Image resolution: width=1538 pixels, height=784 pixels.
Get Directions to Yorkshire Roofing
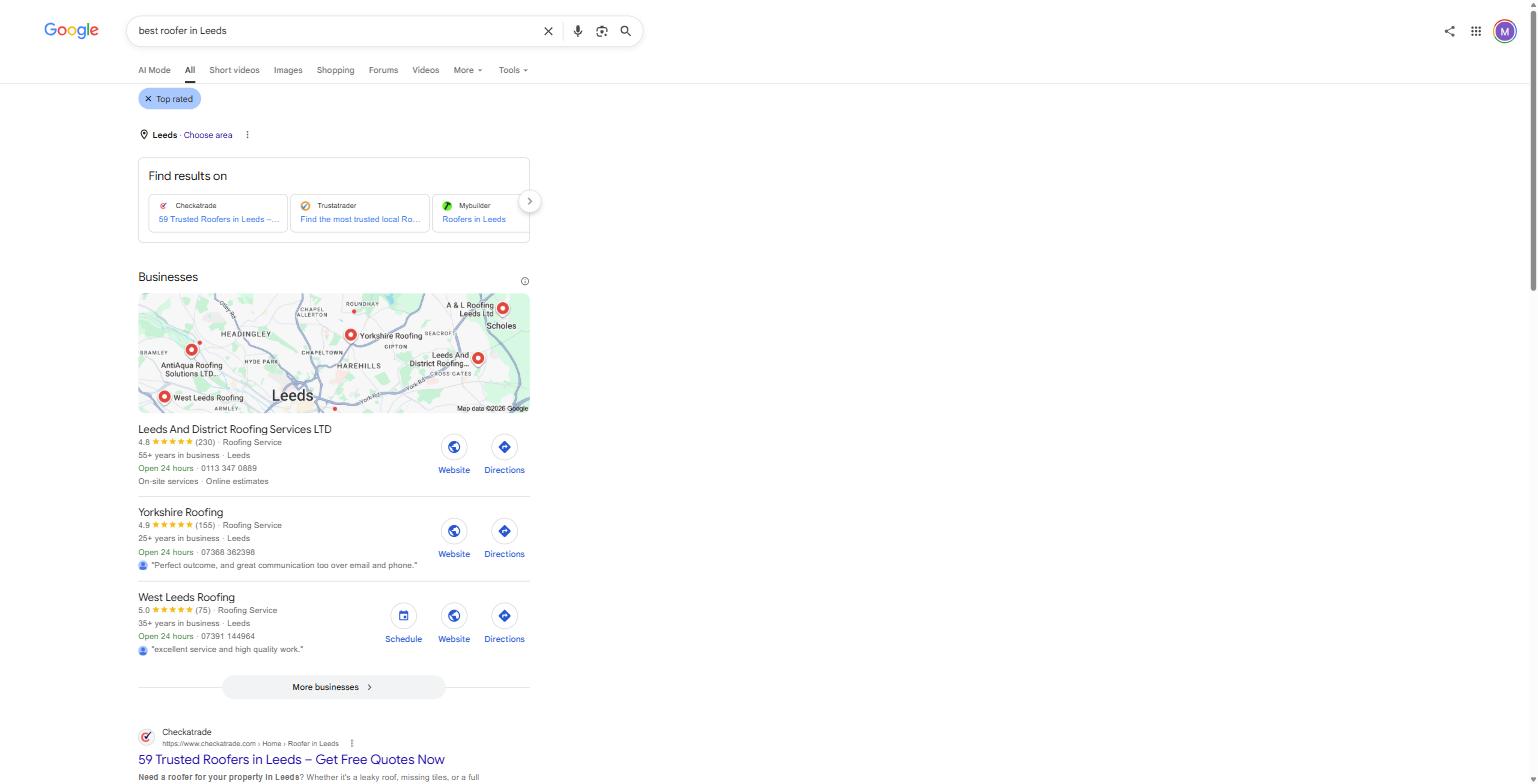pyautogui.click(x=504, y=539)
